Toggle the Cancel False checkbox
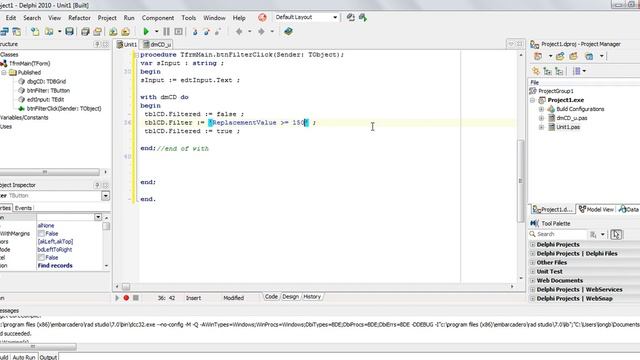 [x=41, y=258]
